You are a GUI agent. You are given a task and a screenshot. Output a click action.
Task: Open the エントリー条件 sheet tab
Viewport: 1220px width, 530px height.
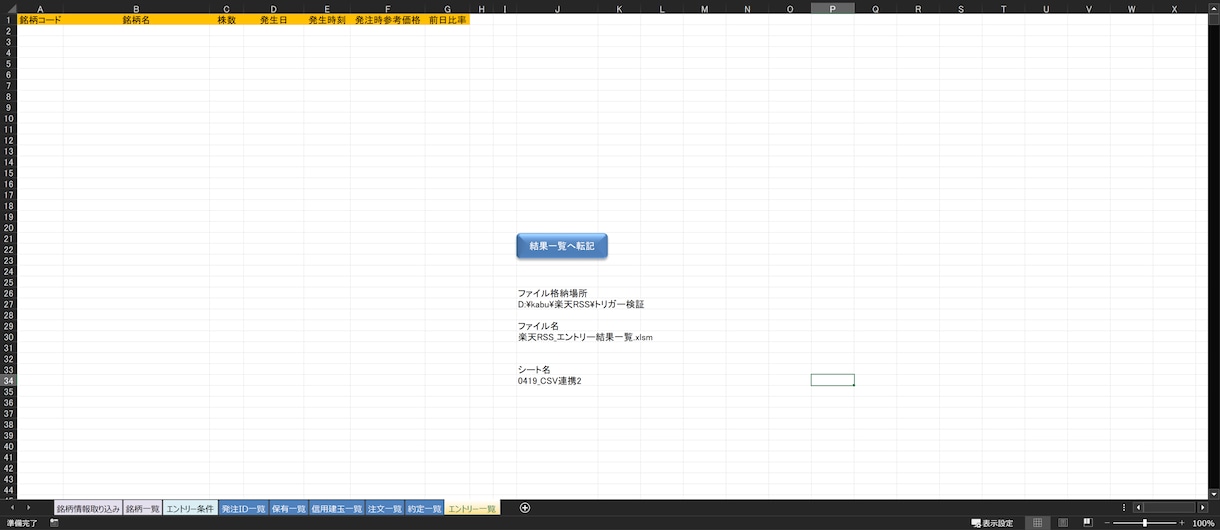190,509
